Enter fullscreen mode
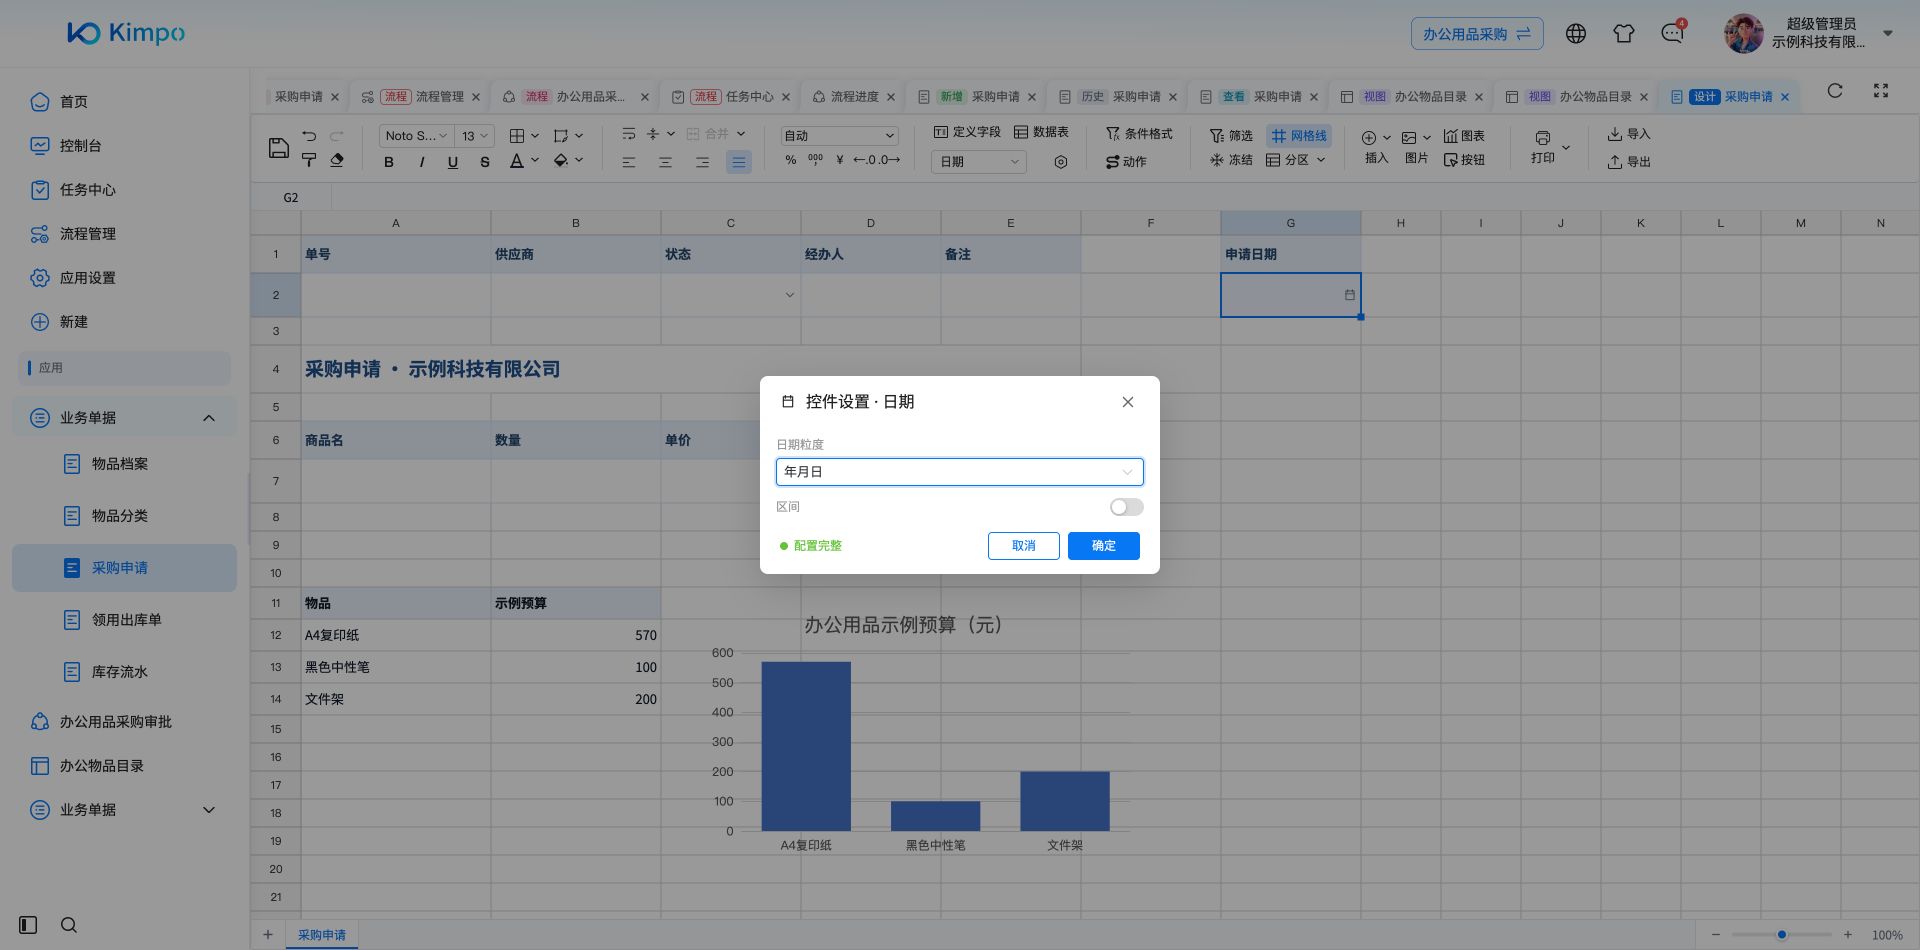1920x950 pixels. 1881,91
